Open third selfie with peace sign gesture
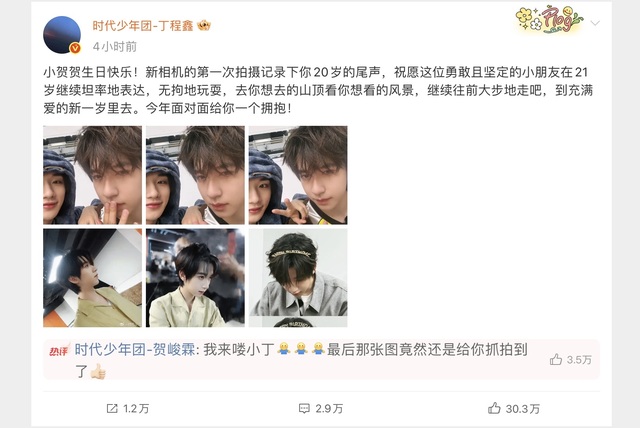This screenshot has width=640, height=428. [x=298, y=175]
